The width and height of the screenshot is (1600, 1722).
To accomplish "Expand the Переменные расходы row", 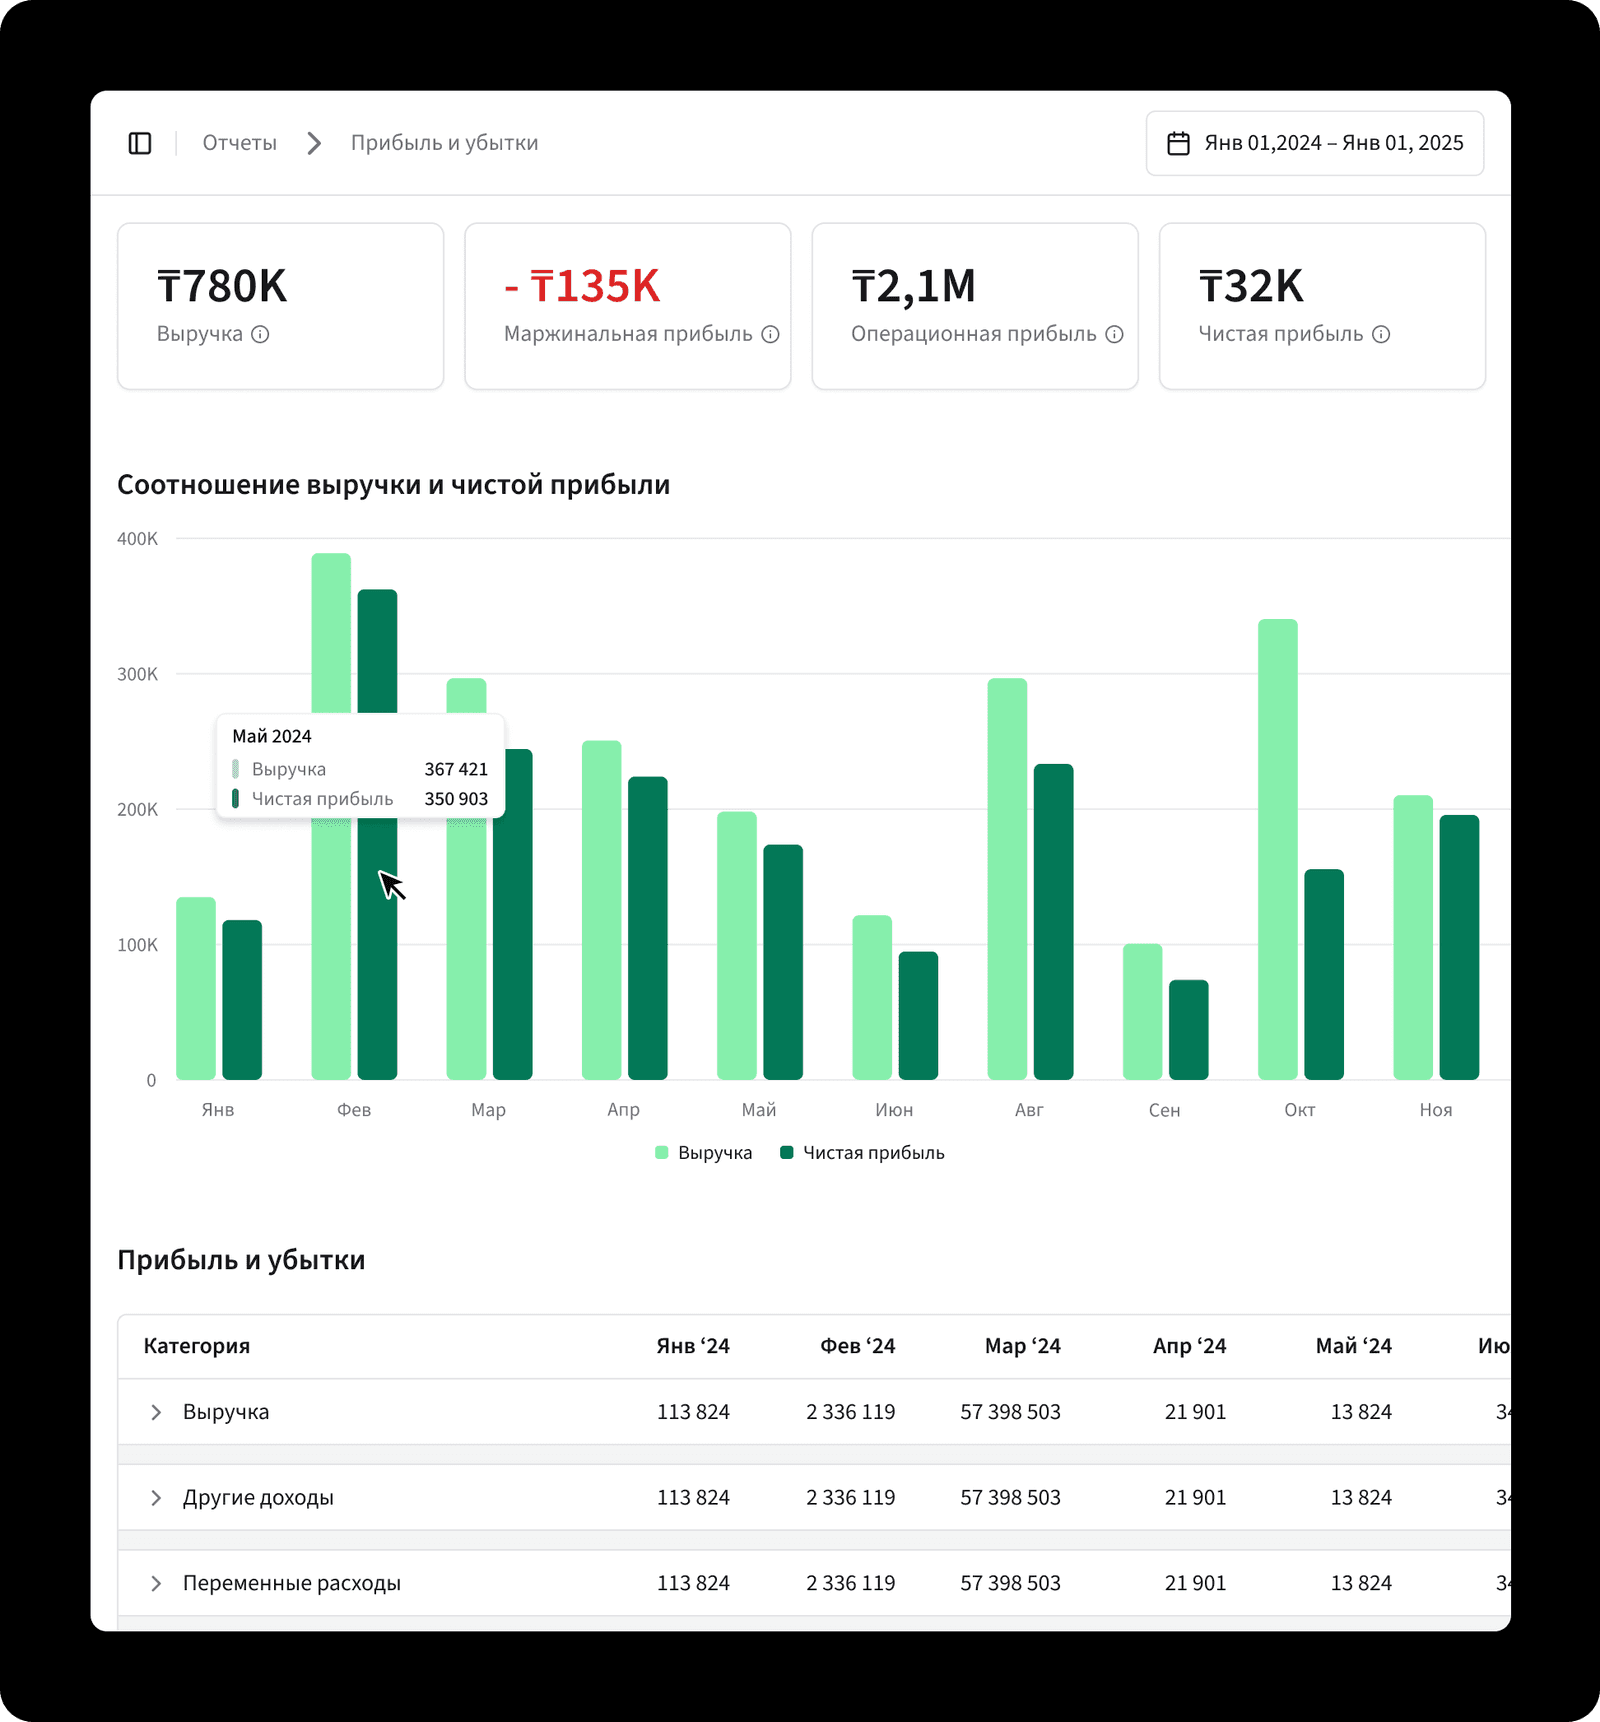I will (x=156, y=1583).
